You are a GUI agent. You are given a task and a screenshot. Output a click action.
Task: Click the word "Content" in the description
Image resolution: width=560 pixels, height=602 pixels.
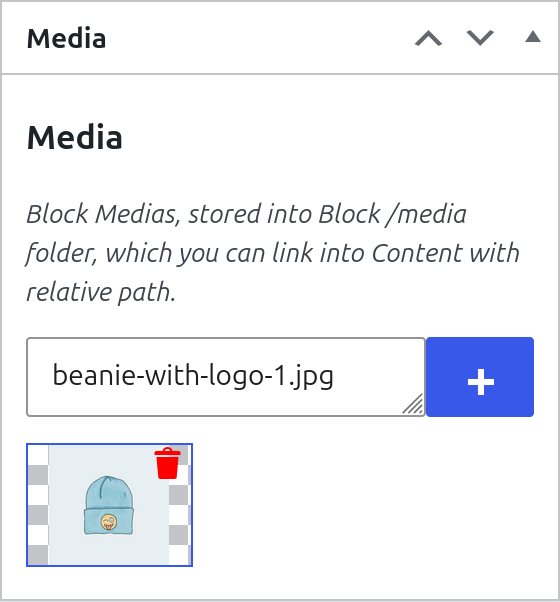[x=417, y=253]
